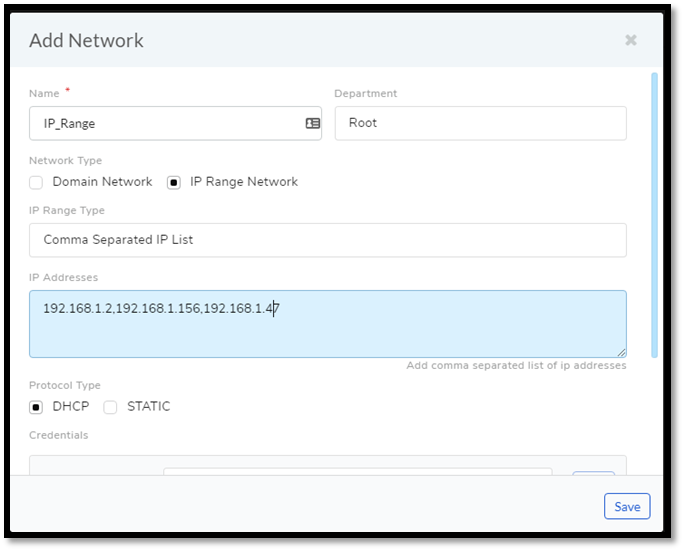Close the Add Network dialog
Viewport: 684px width, 551px height.
[631, 40]
